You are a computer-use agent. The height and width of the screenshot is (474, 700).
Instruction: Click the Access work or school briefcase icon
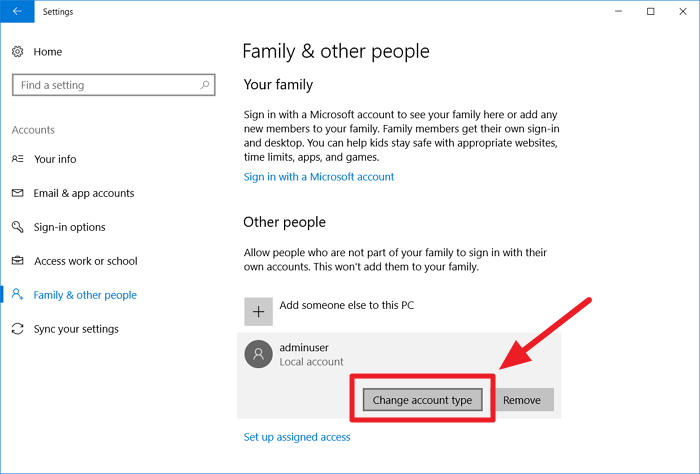18,261
